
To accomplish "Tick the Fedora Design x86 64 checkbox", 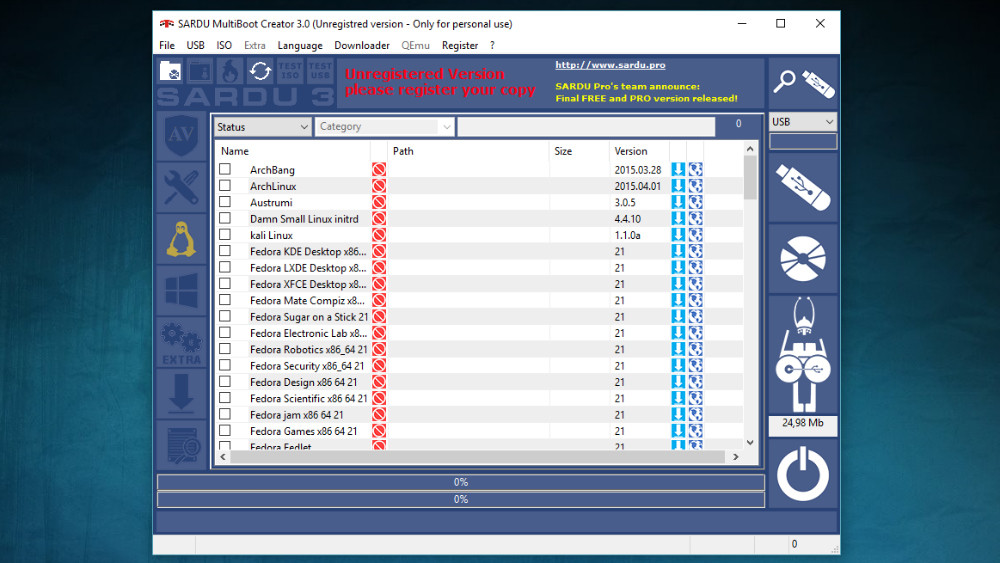I will 225,382.
